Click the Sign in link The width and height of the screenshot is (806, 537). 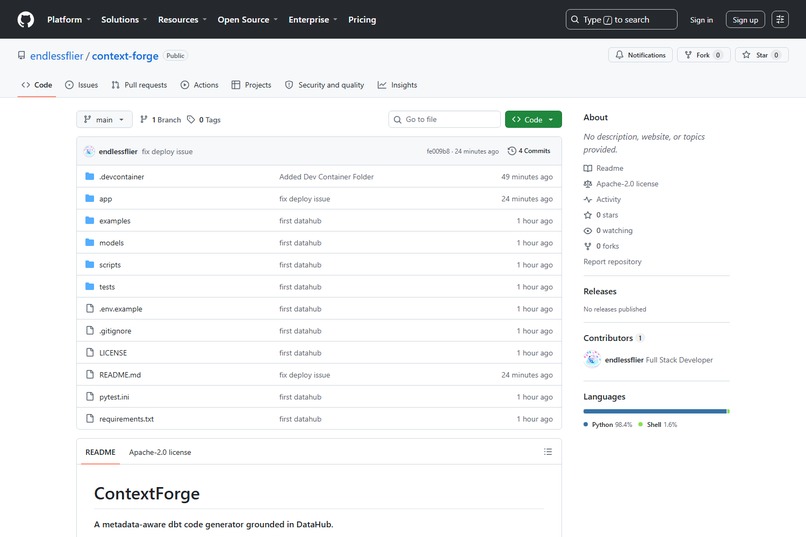[701, 20]
